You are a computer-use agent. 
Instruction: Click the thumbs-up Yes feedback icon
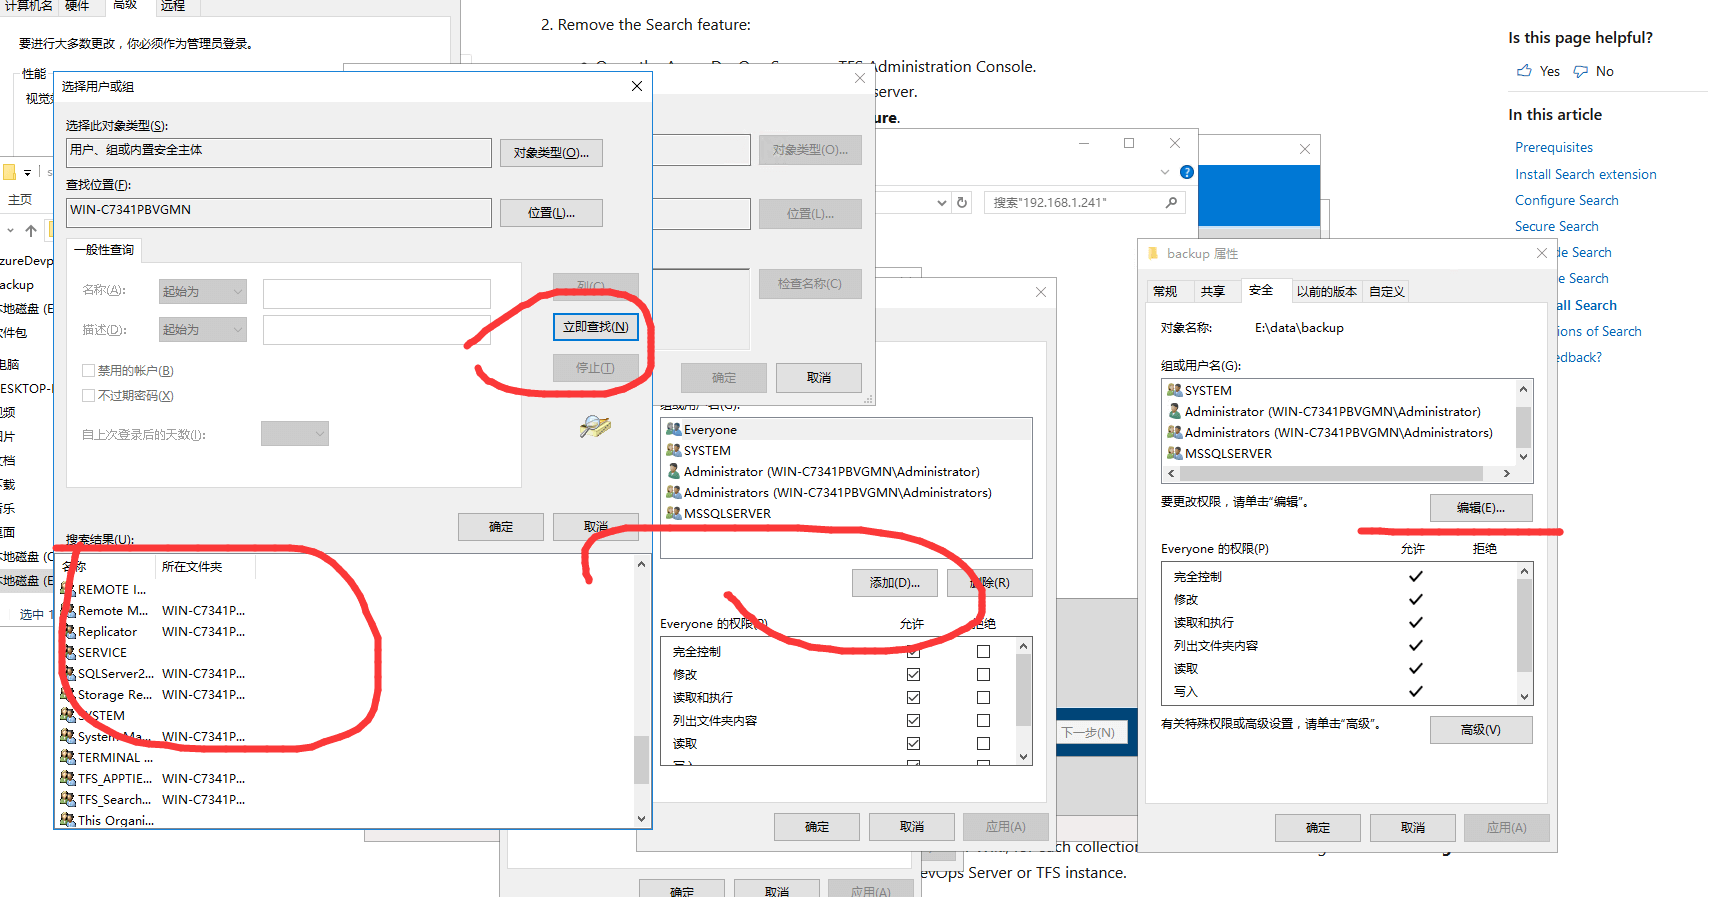click(x=1524, y=71)
